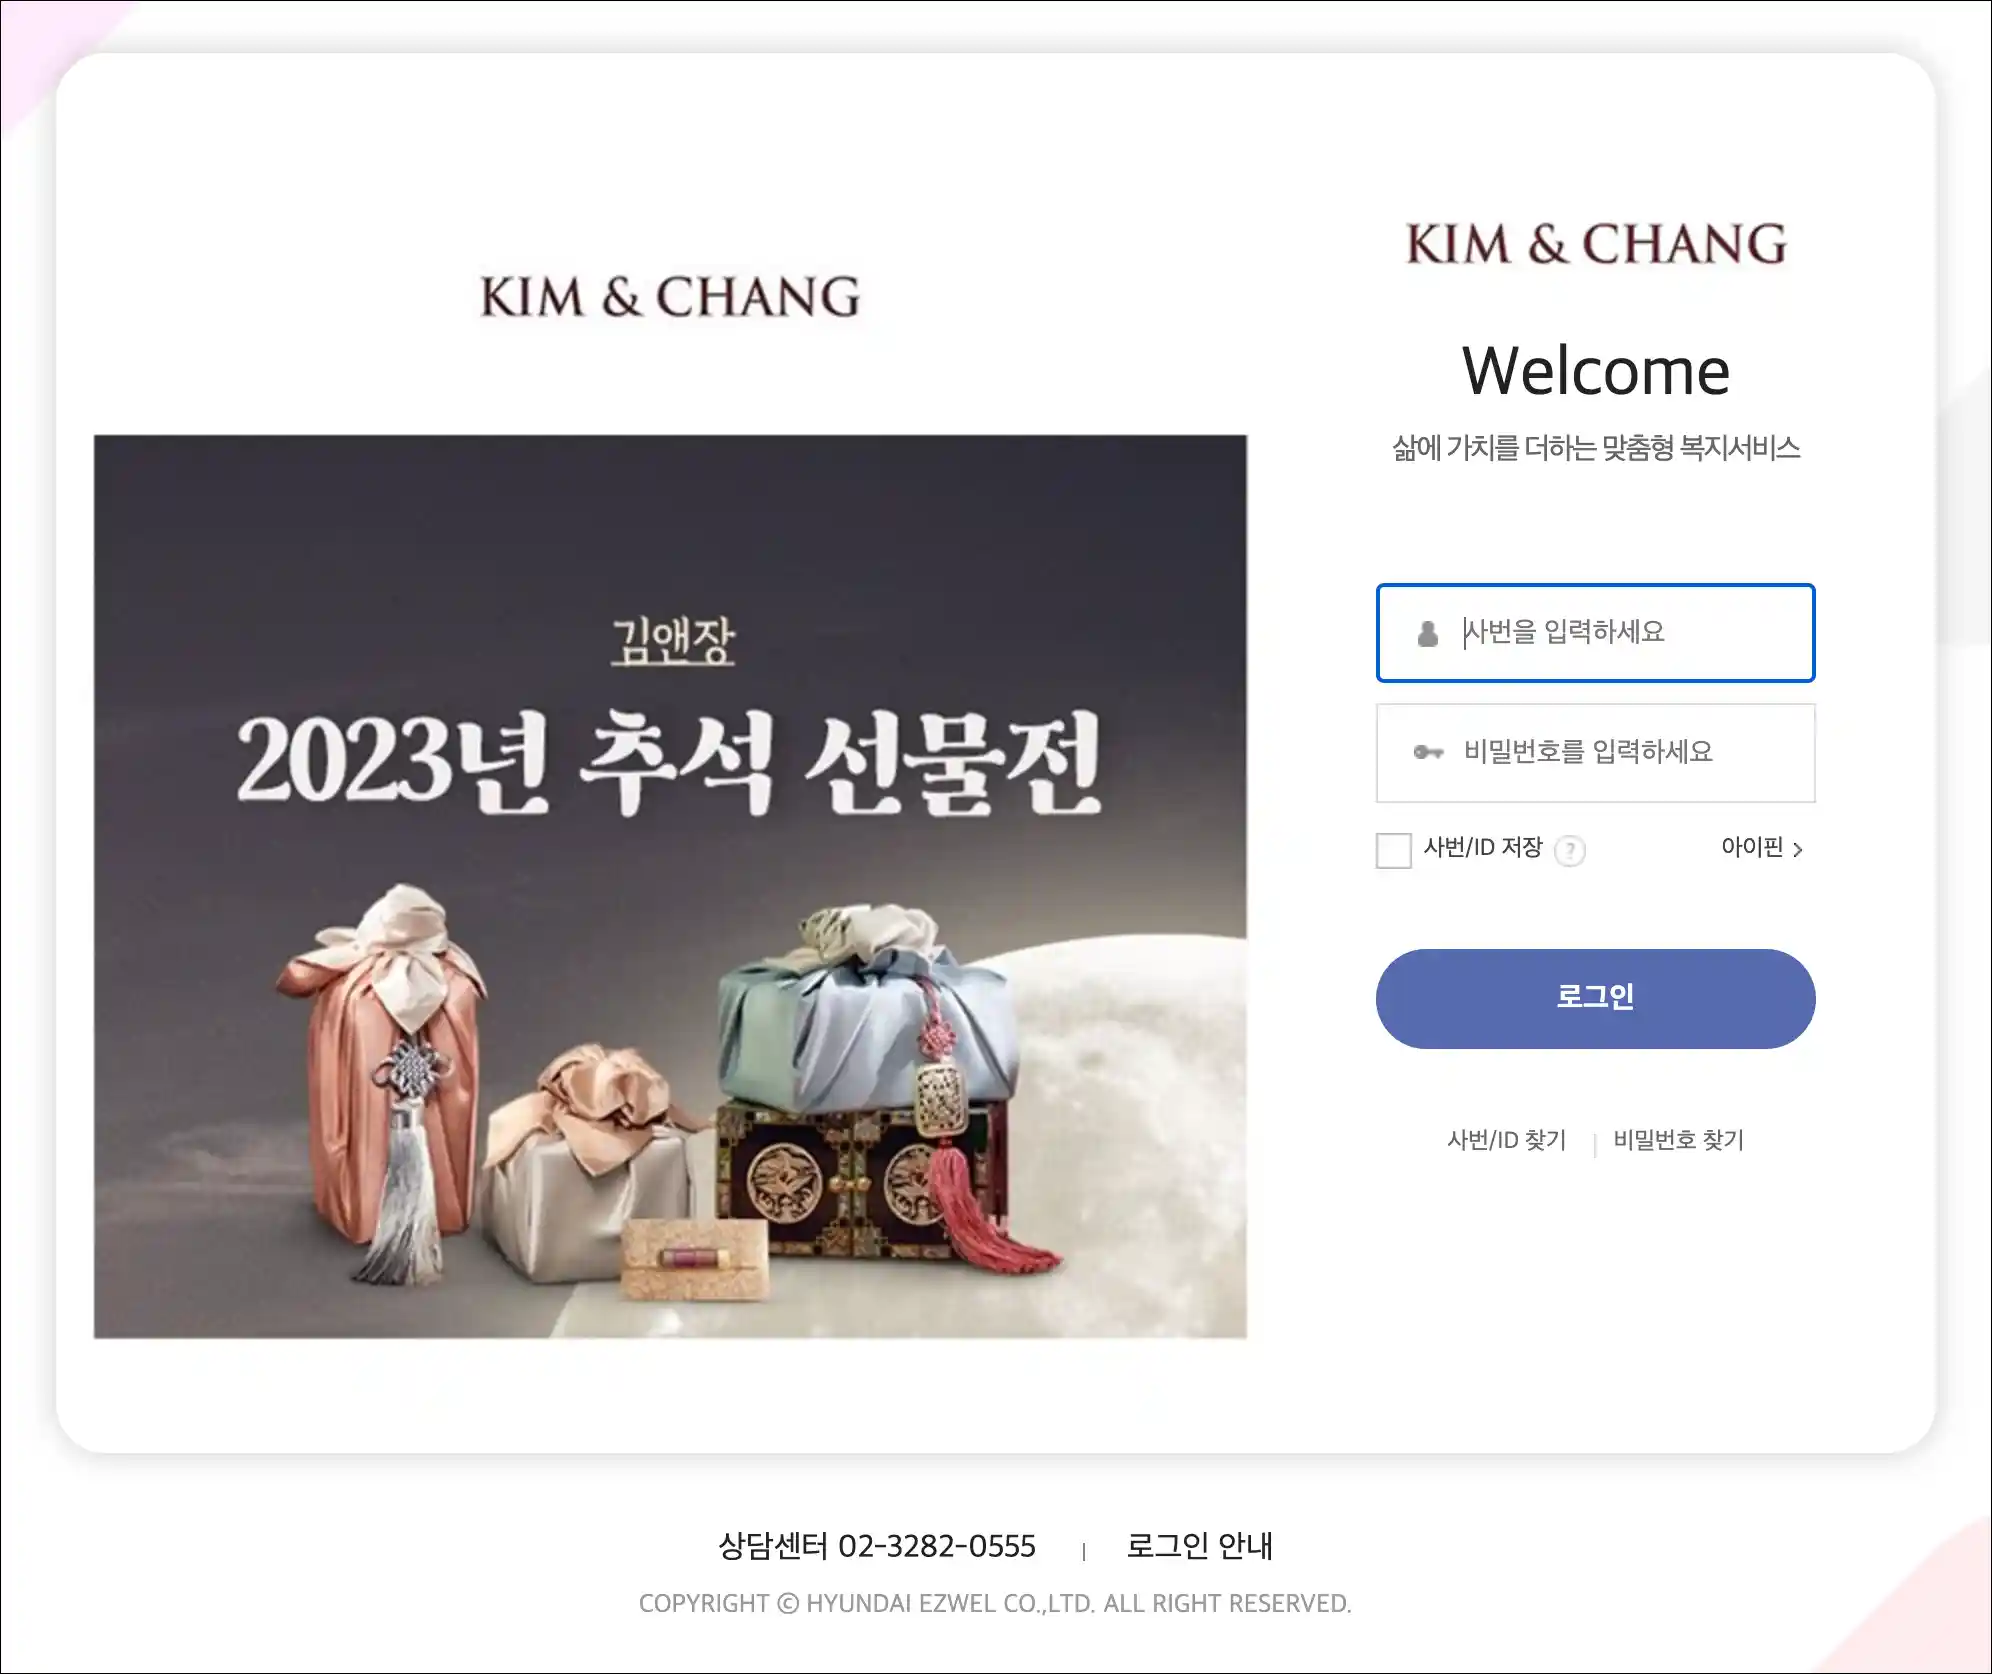This screenshot has width=1992, height=1674.
Task: Open the question mark help icon
Action: coord(1570,850)
